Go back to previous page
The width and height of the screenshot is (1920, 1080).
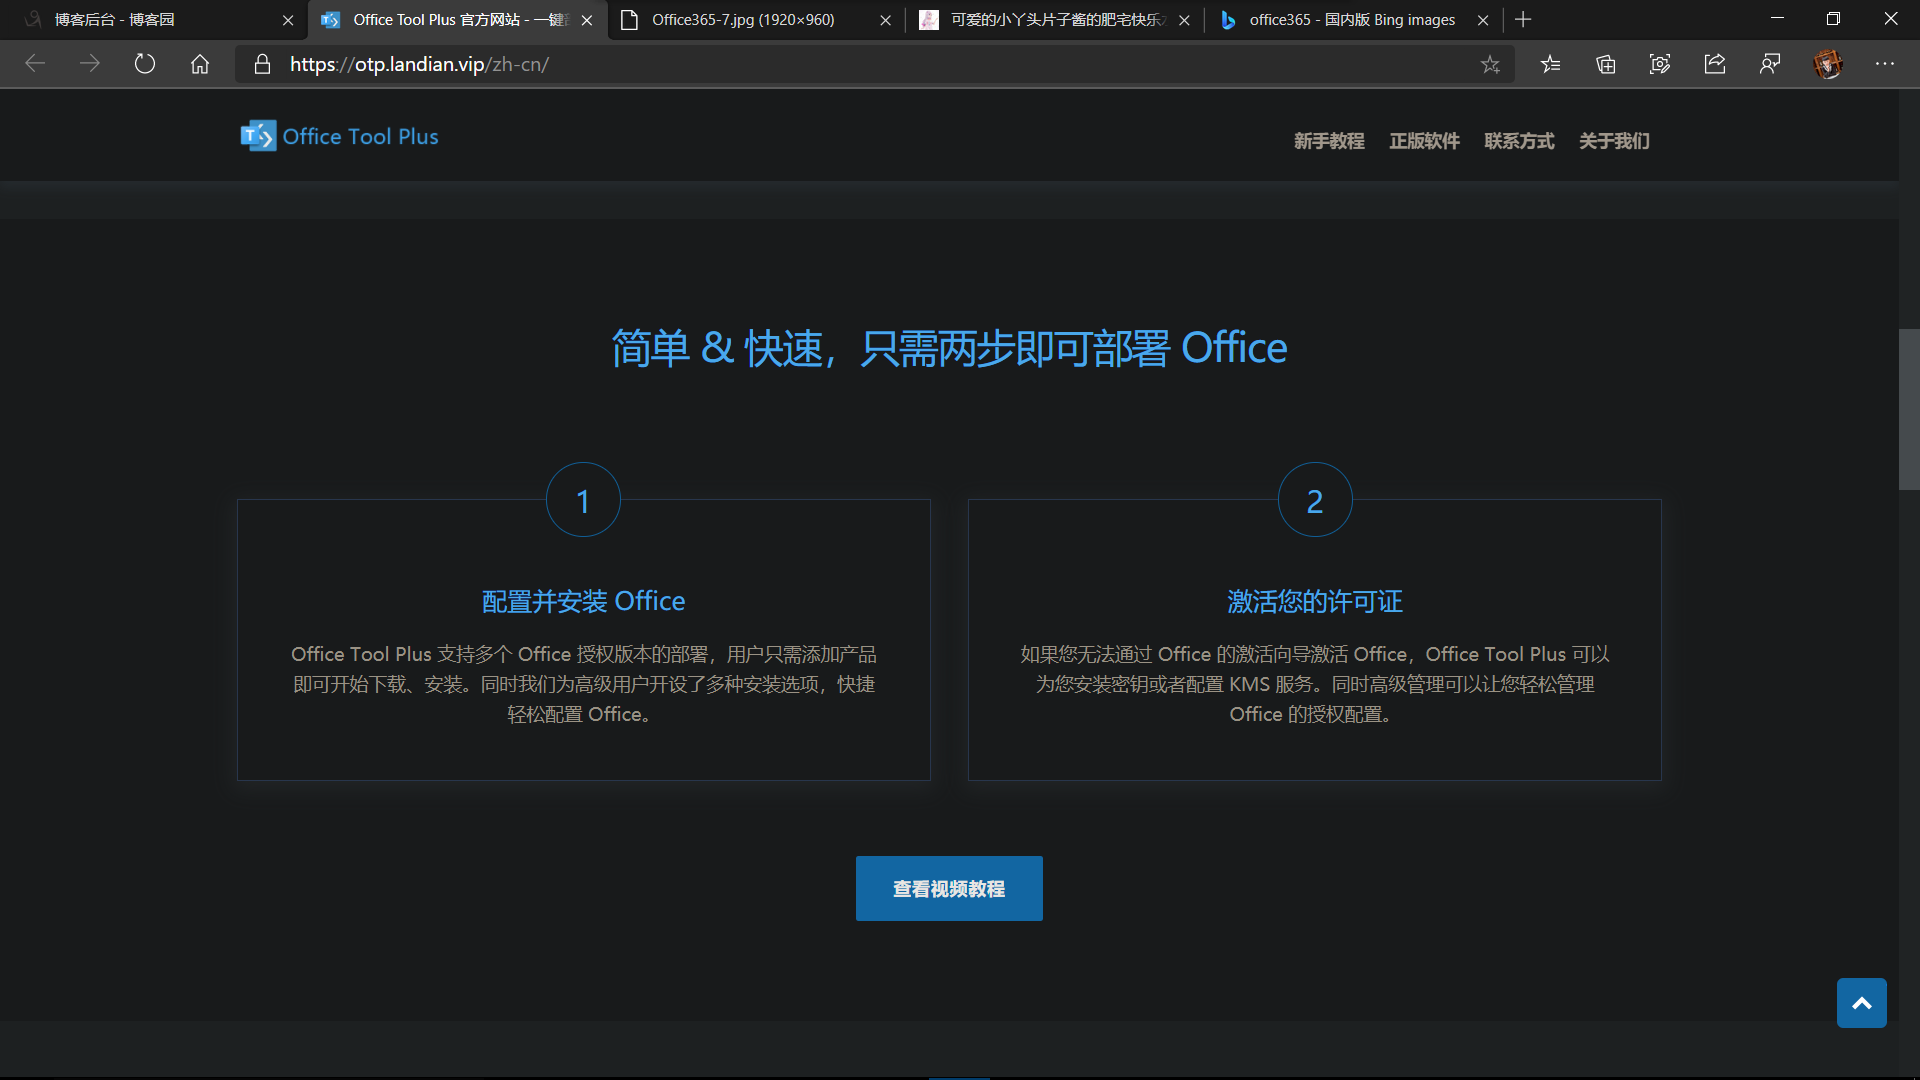(35, 64)
